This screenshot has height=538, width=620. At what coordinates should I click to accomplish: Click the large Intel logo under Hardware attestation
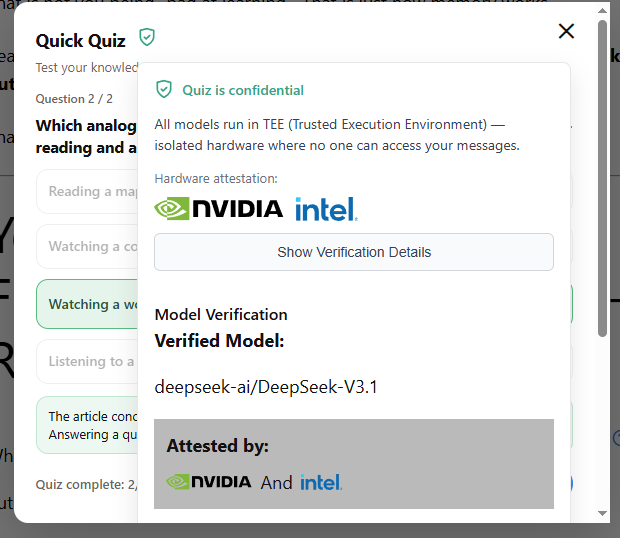pyautogui.click(x=327, y=209)
